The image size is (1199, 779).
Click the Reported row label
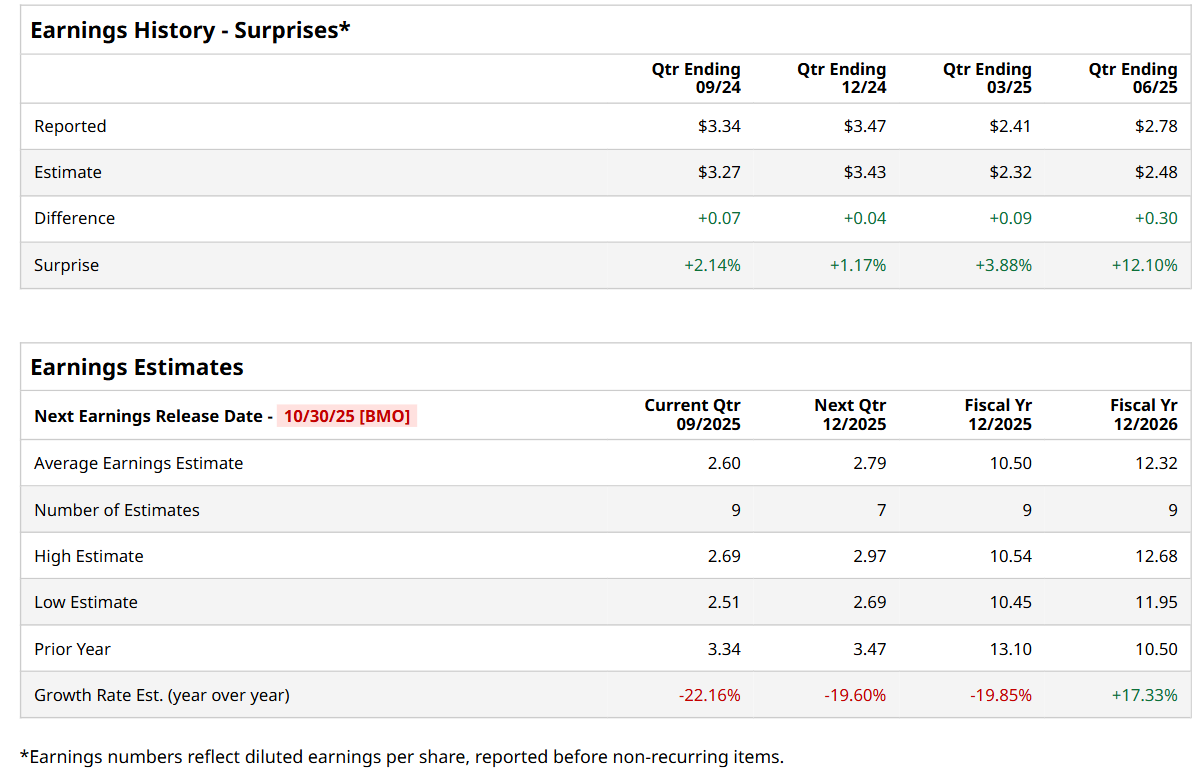click(x=70, y=126)
